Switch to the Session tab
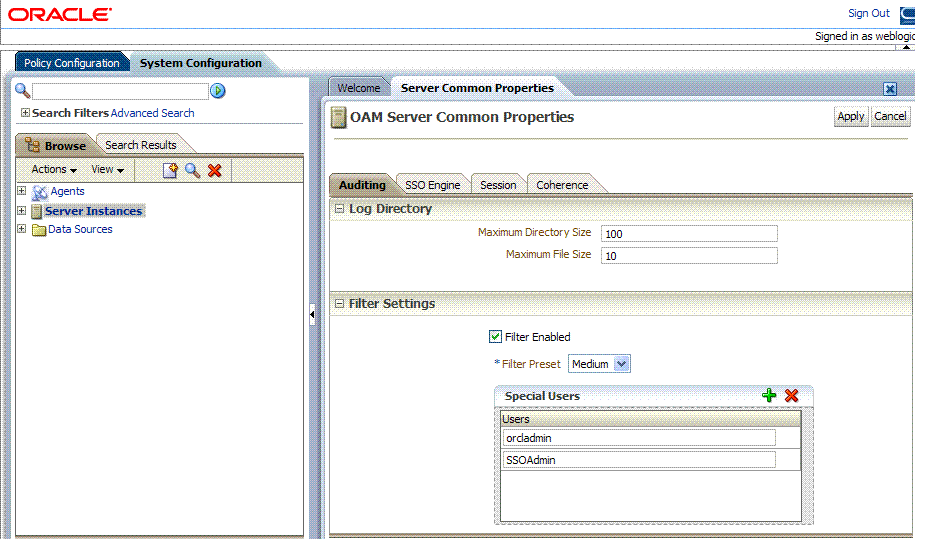This screenshot has width=943, height=555. (x=498, y=185)
